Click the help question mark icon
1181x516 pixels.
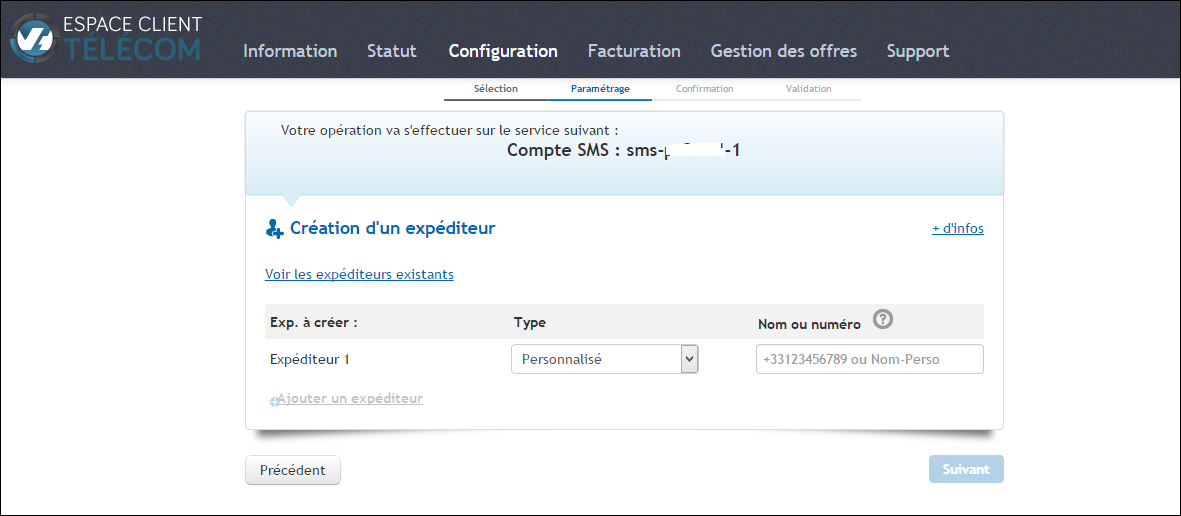click(x=883, y=319)
